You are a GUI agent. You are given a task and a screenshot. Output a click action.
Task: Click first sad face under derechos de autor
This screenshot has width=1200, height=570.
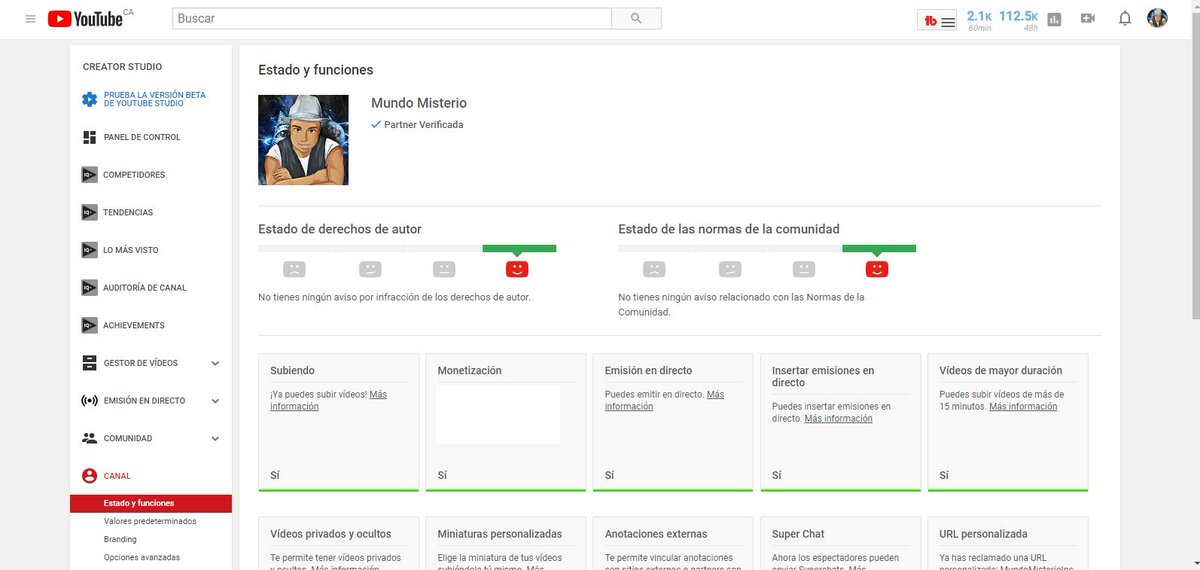[x=294, y=269]
